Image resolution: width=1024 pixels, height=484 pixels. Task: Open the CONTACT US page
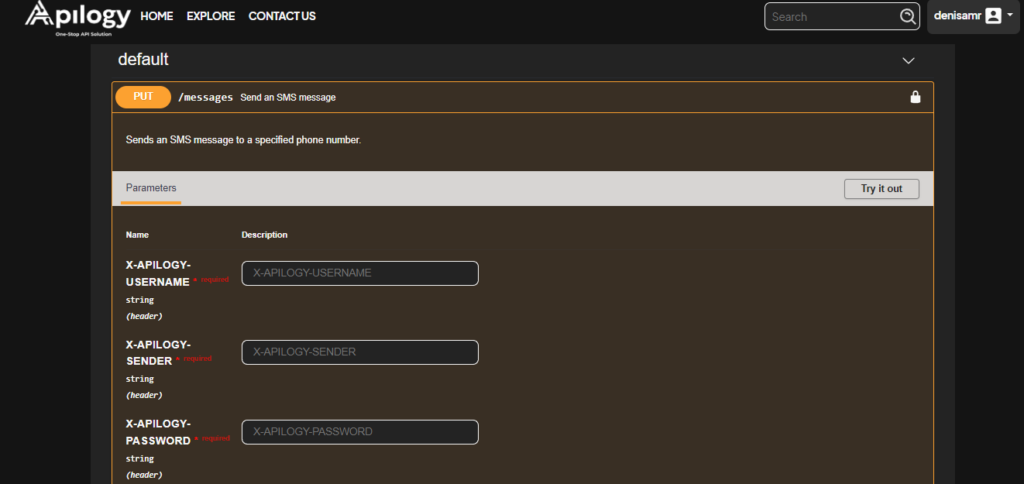(x=282, y=16)
